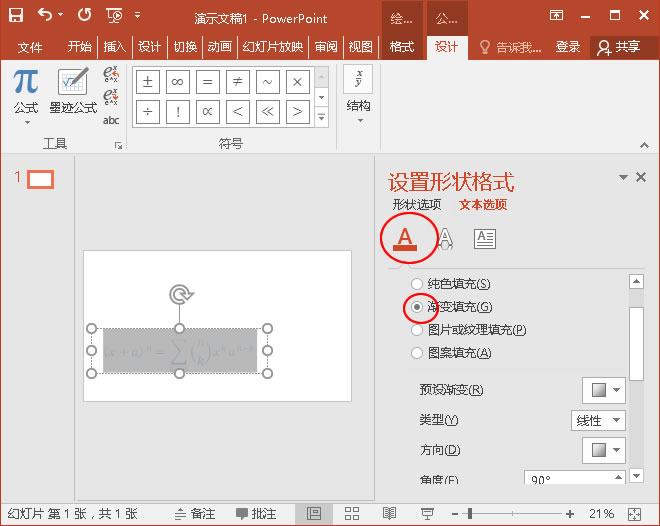Insert the not-equal symbol
The height and width of the screenshot is (526, 660).
point(237,82)
